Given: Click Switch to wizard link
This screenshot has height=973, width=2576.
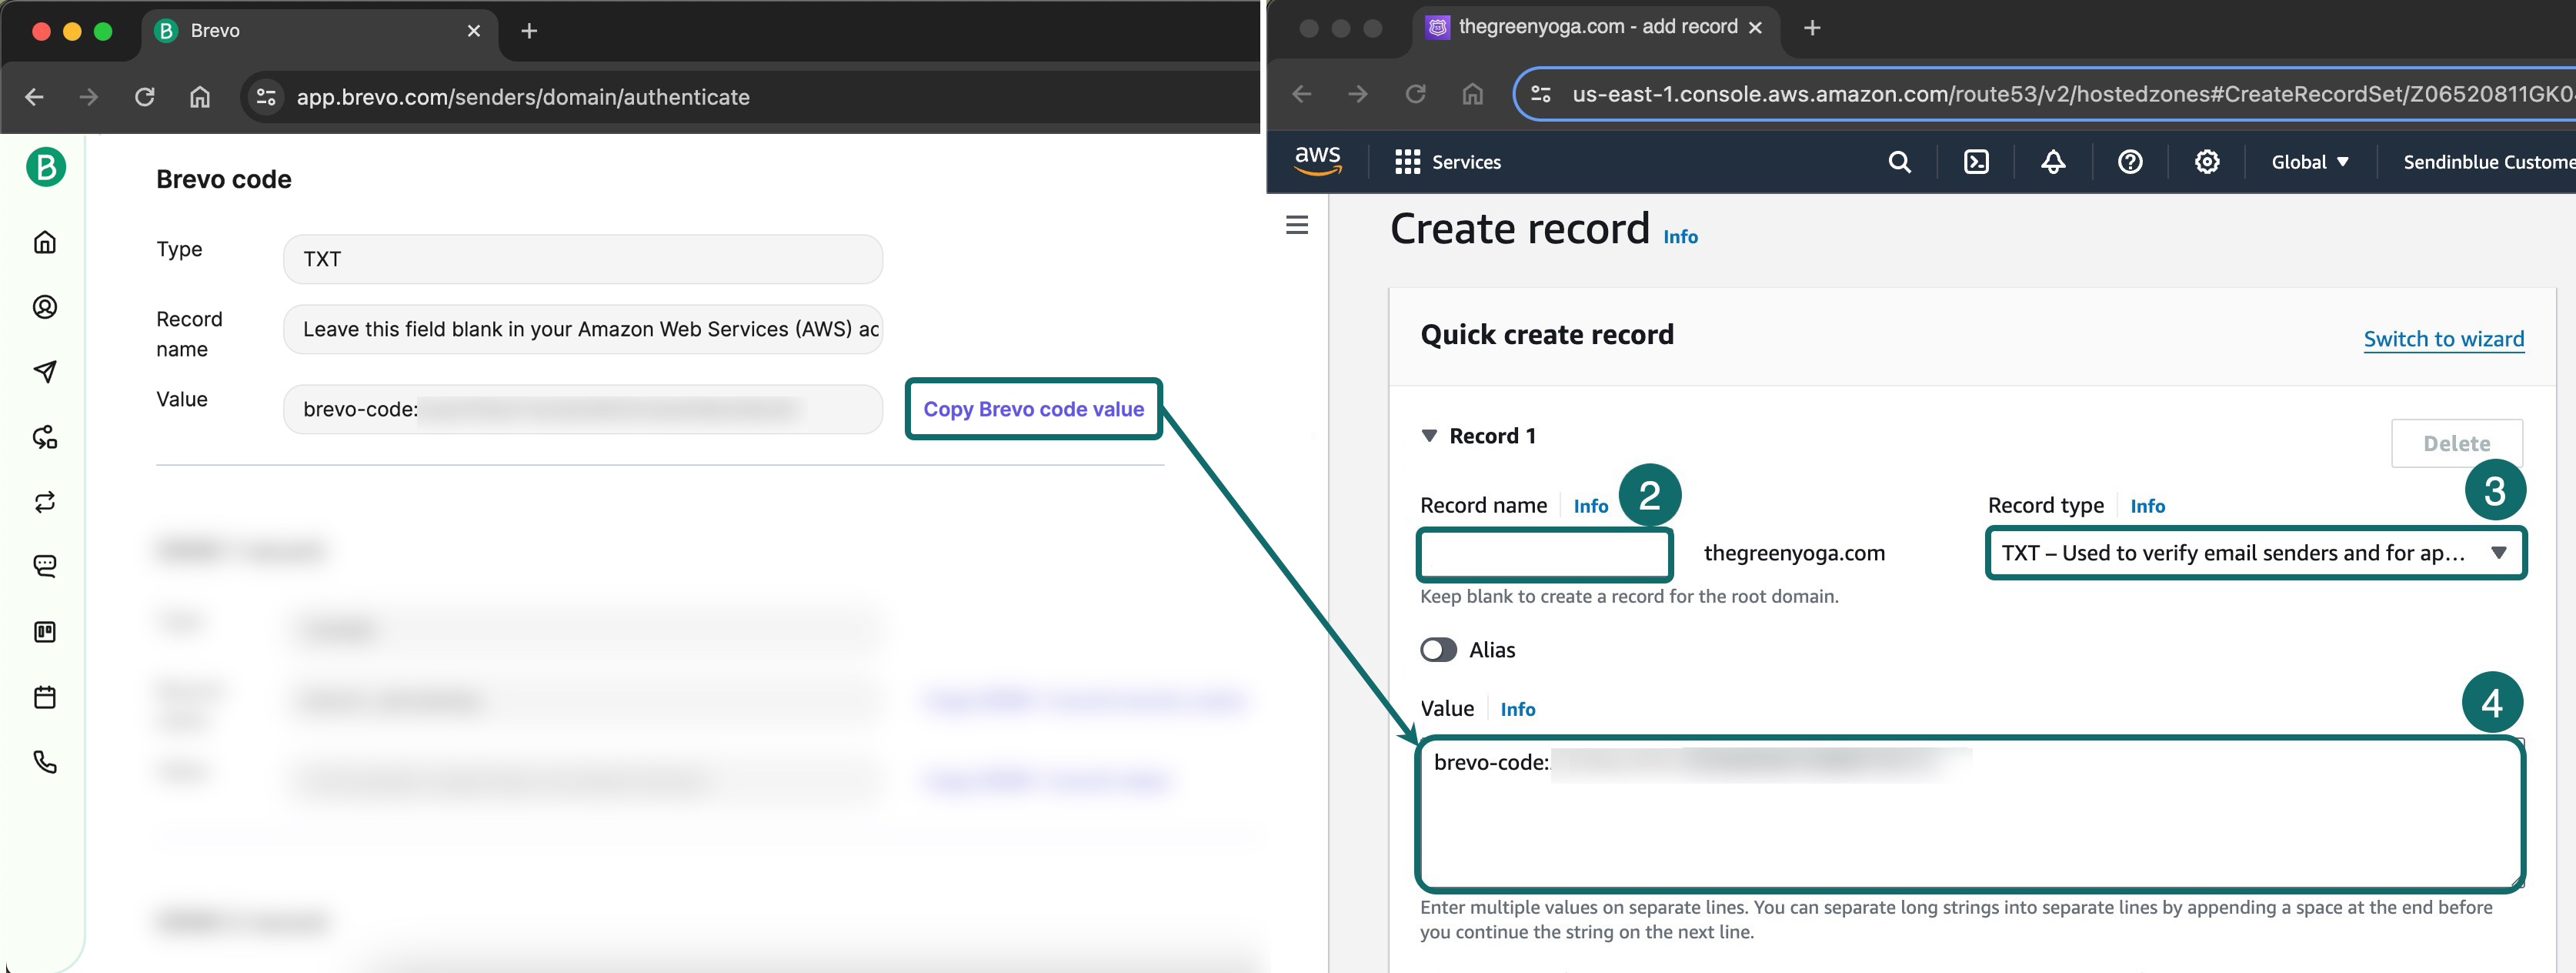Looking at the screenshot, I should (x=2443, y=339).
